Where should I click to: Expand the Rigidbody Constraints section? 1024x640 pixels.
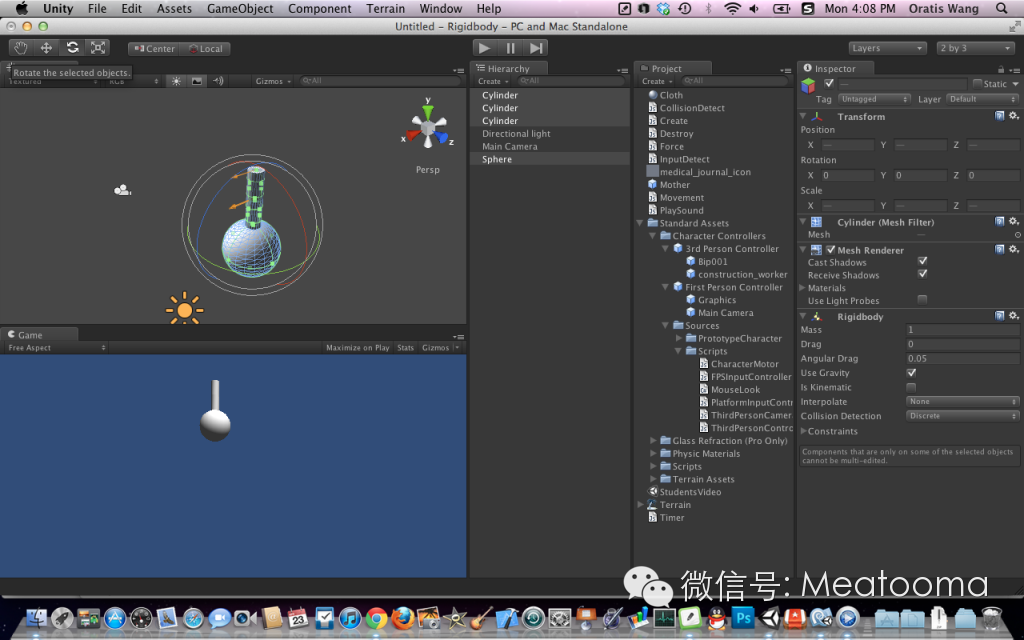[x=803, y=431]
